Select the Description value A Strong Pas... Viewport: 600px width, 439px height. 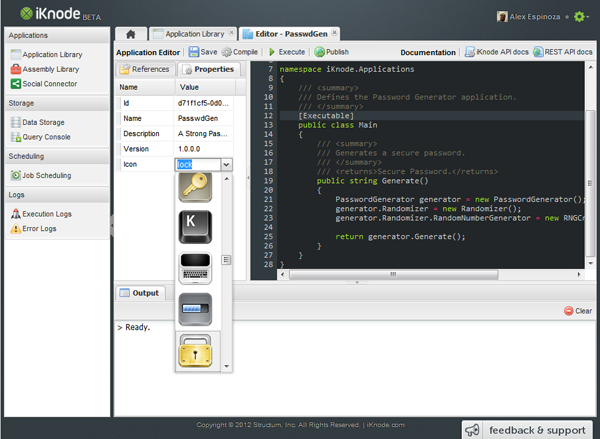204,134
